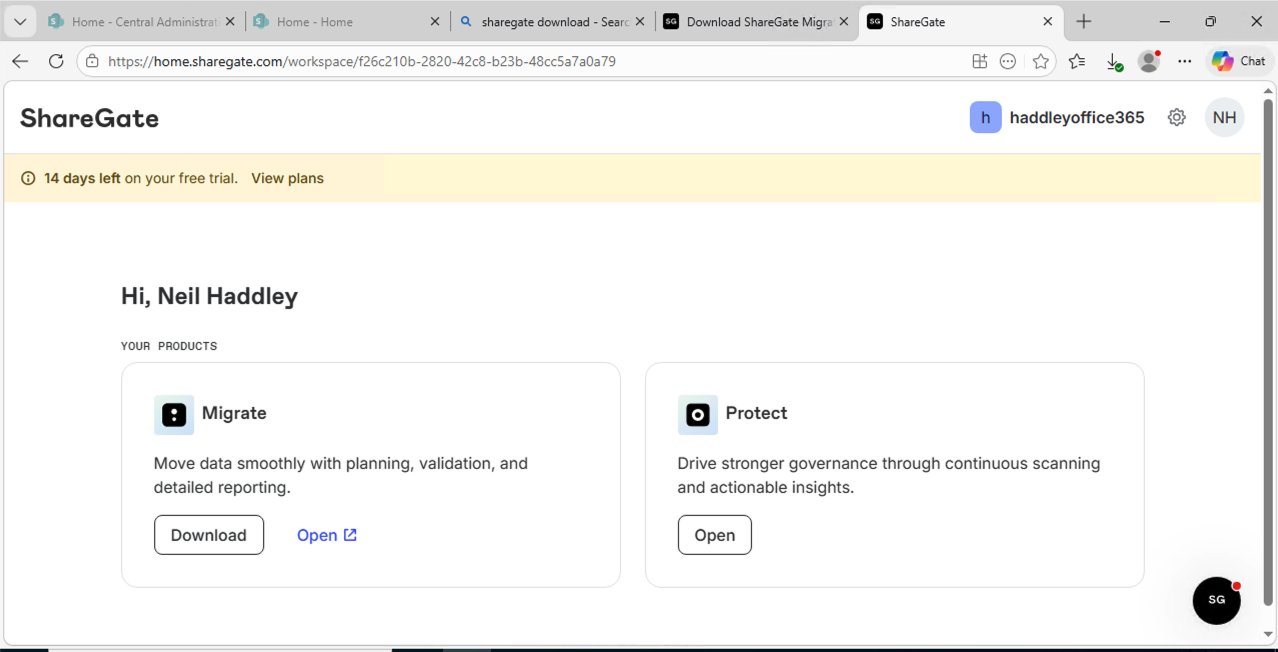1278x652 pixels.
Task: Open Migrate via the Open link
Action: [x=327, y=535]
